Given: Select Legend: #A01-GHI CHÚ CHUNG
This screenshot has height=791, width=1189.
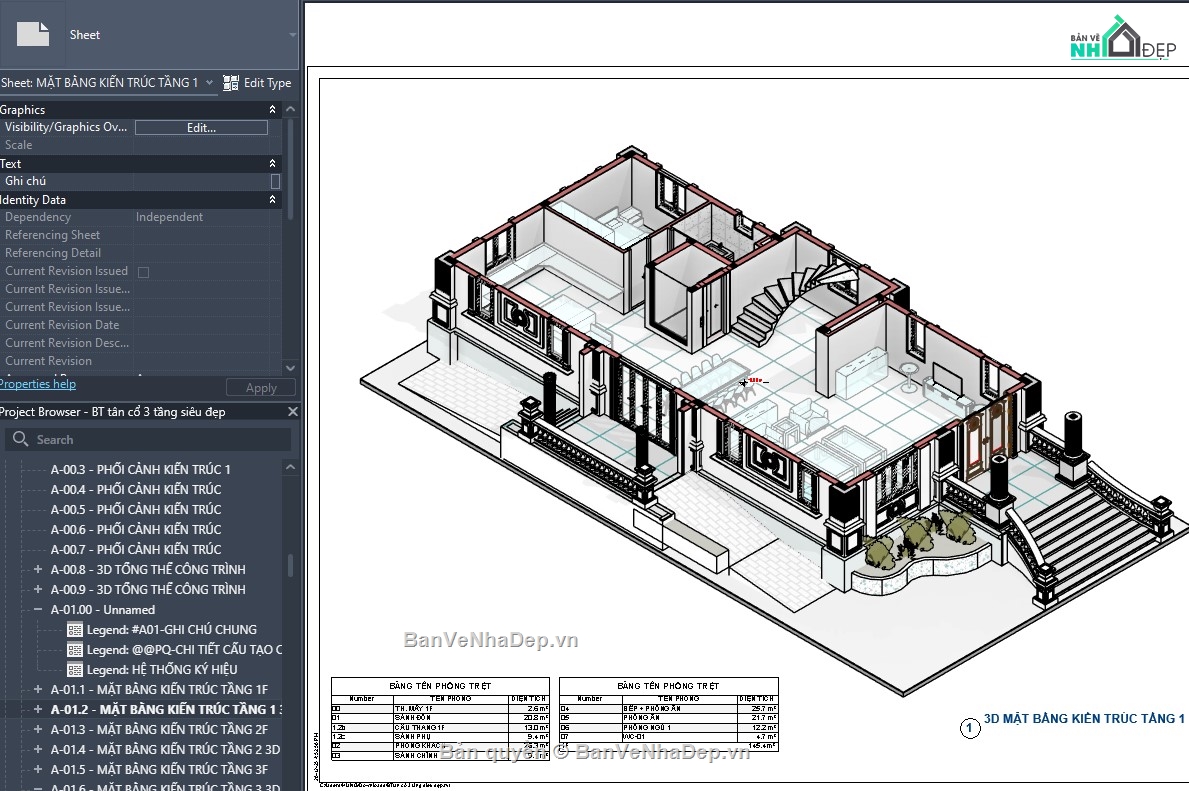Looking at the screenshot, I should (171, 629).
